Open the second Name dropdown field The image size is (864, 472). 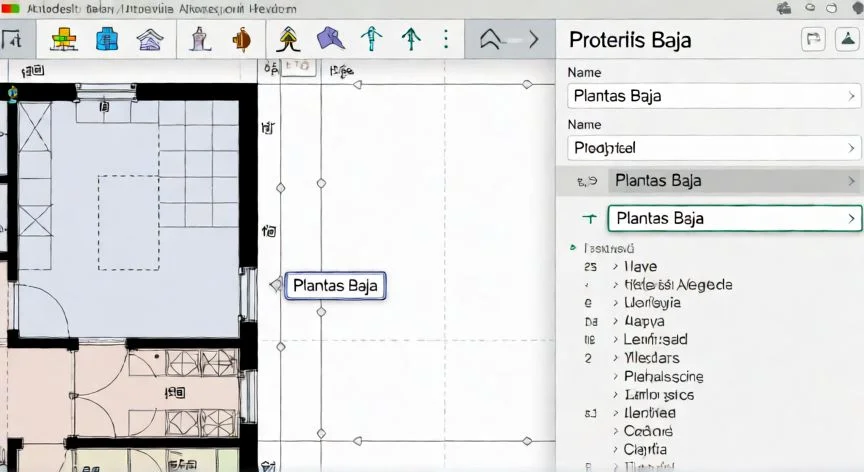point(714,148)
